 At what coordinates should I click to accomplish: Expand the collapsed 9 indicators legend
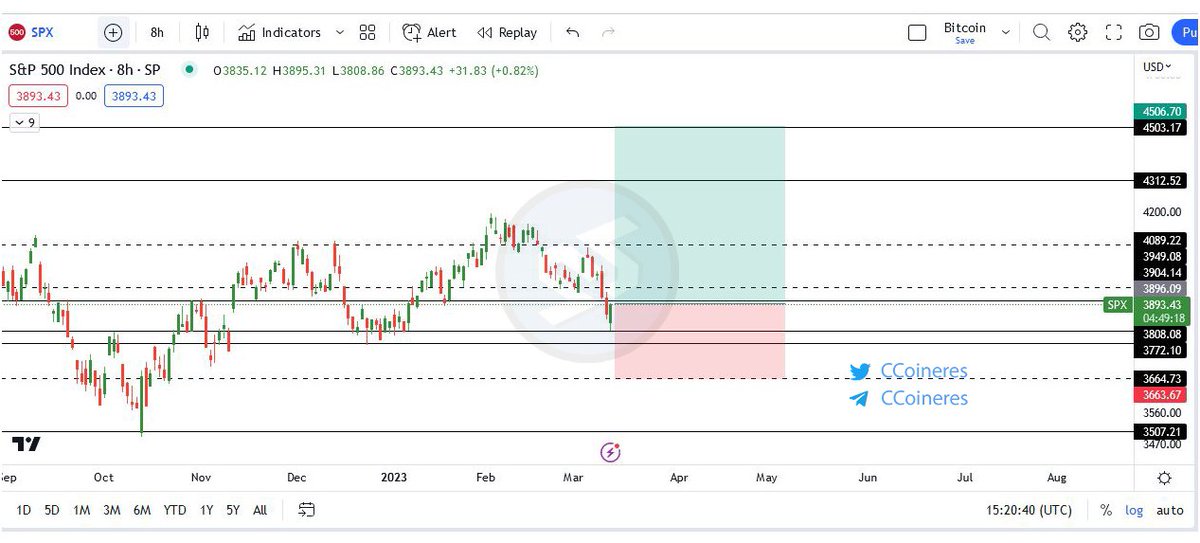pyautogui.click(x=24, y=122)
